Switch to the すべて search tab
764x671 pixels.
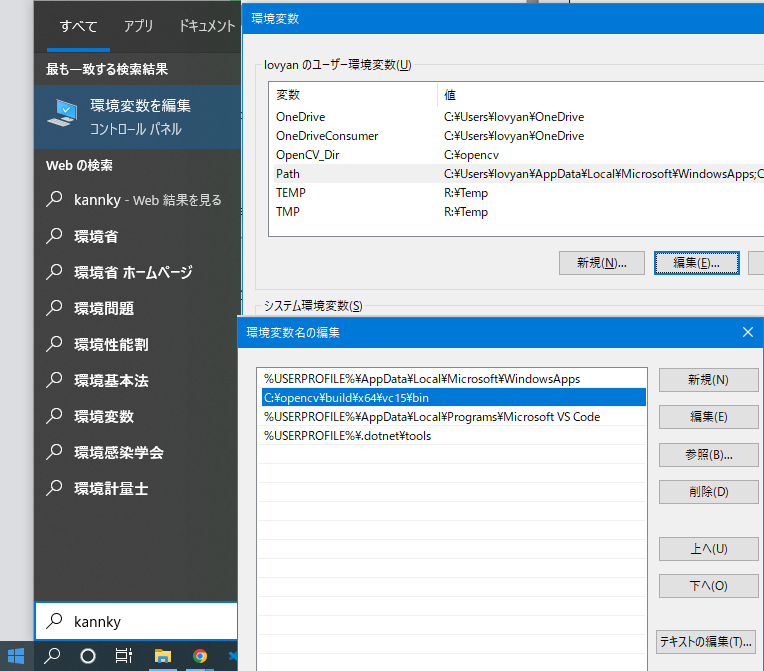[x=78, y=26]
